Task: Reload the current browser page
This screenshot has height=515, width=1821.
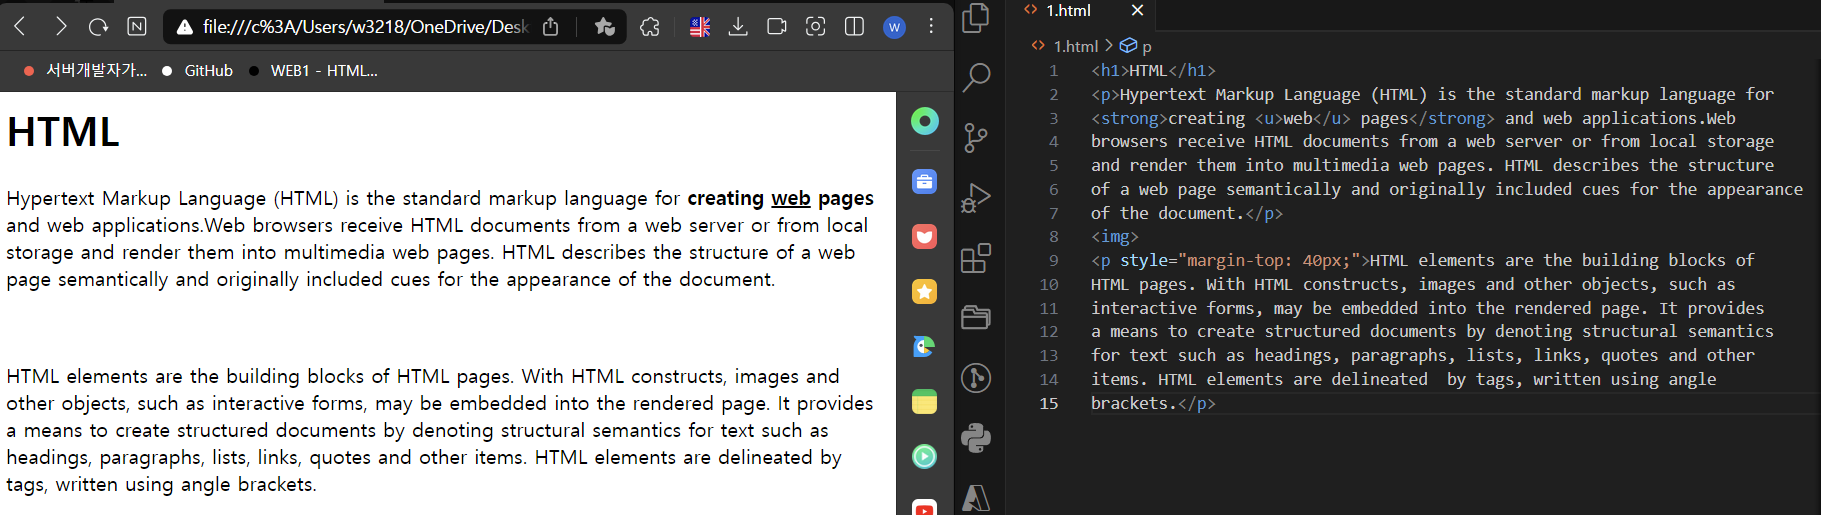Action: coord(98,26)
